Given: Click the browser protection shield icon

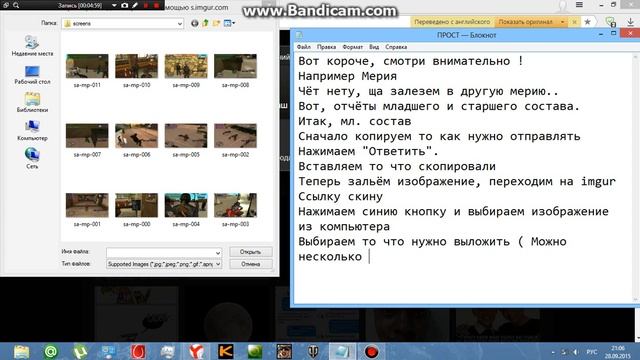Looking at the screenshot, I should [x=610, y=22].
